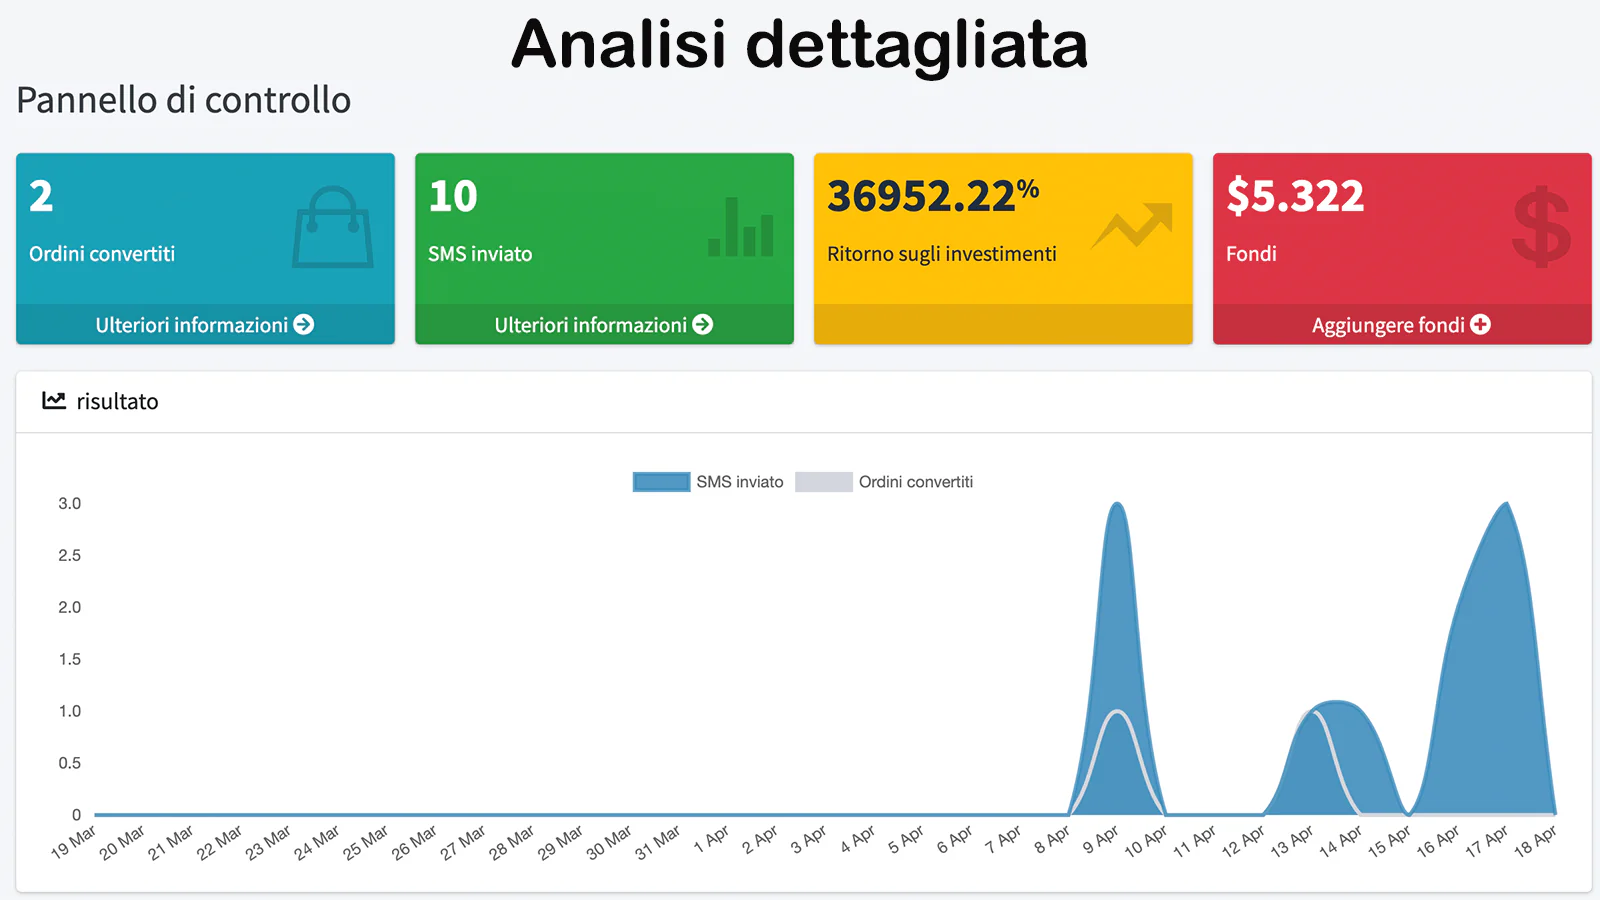Click the Analisi dettagliata title
Screen dimensions: 1600x900
800,45
